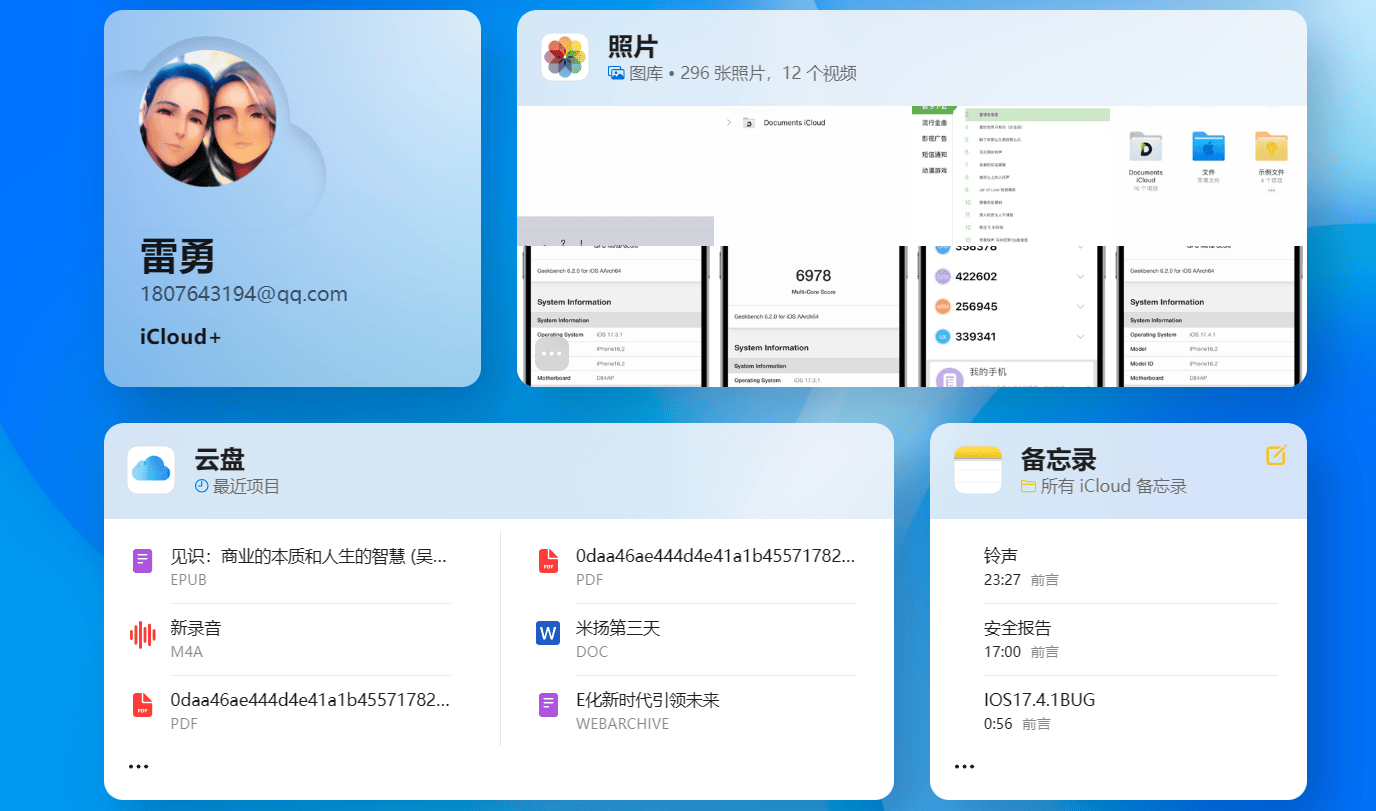Open the IOS17.4.1BUG note

(x=1131, y=711)
